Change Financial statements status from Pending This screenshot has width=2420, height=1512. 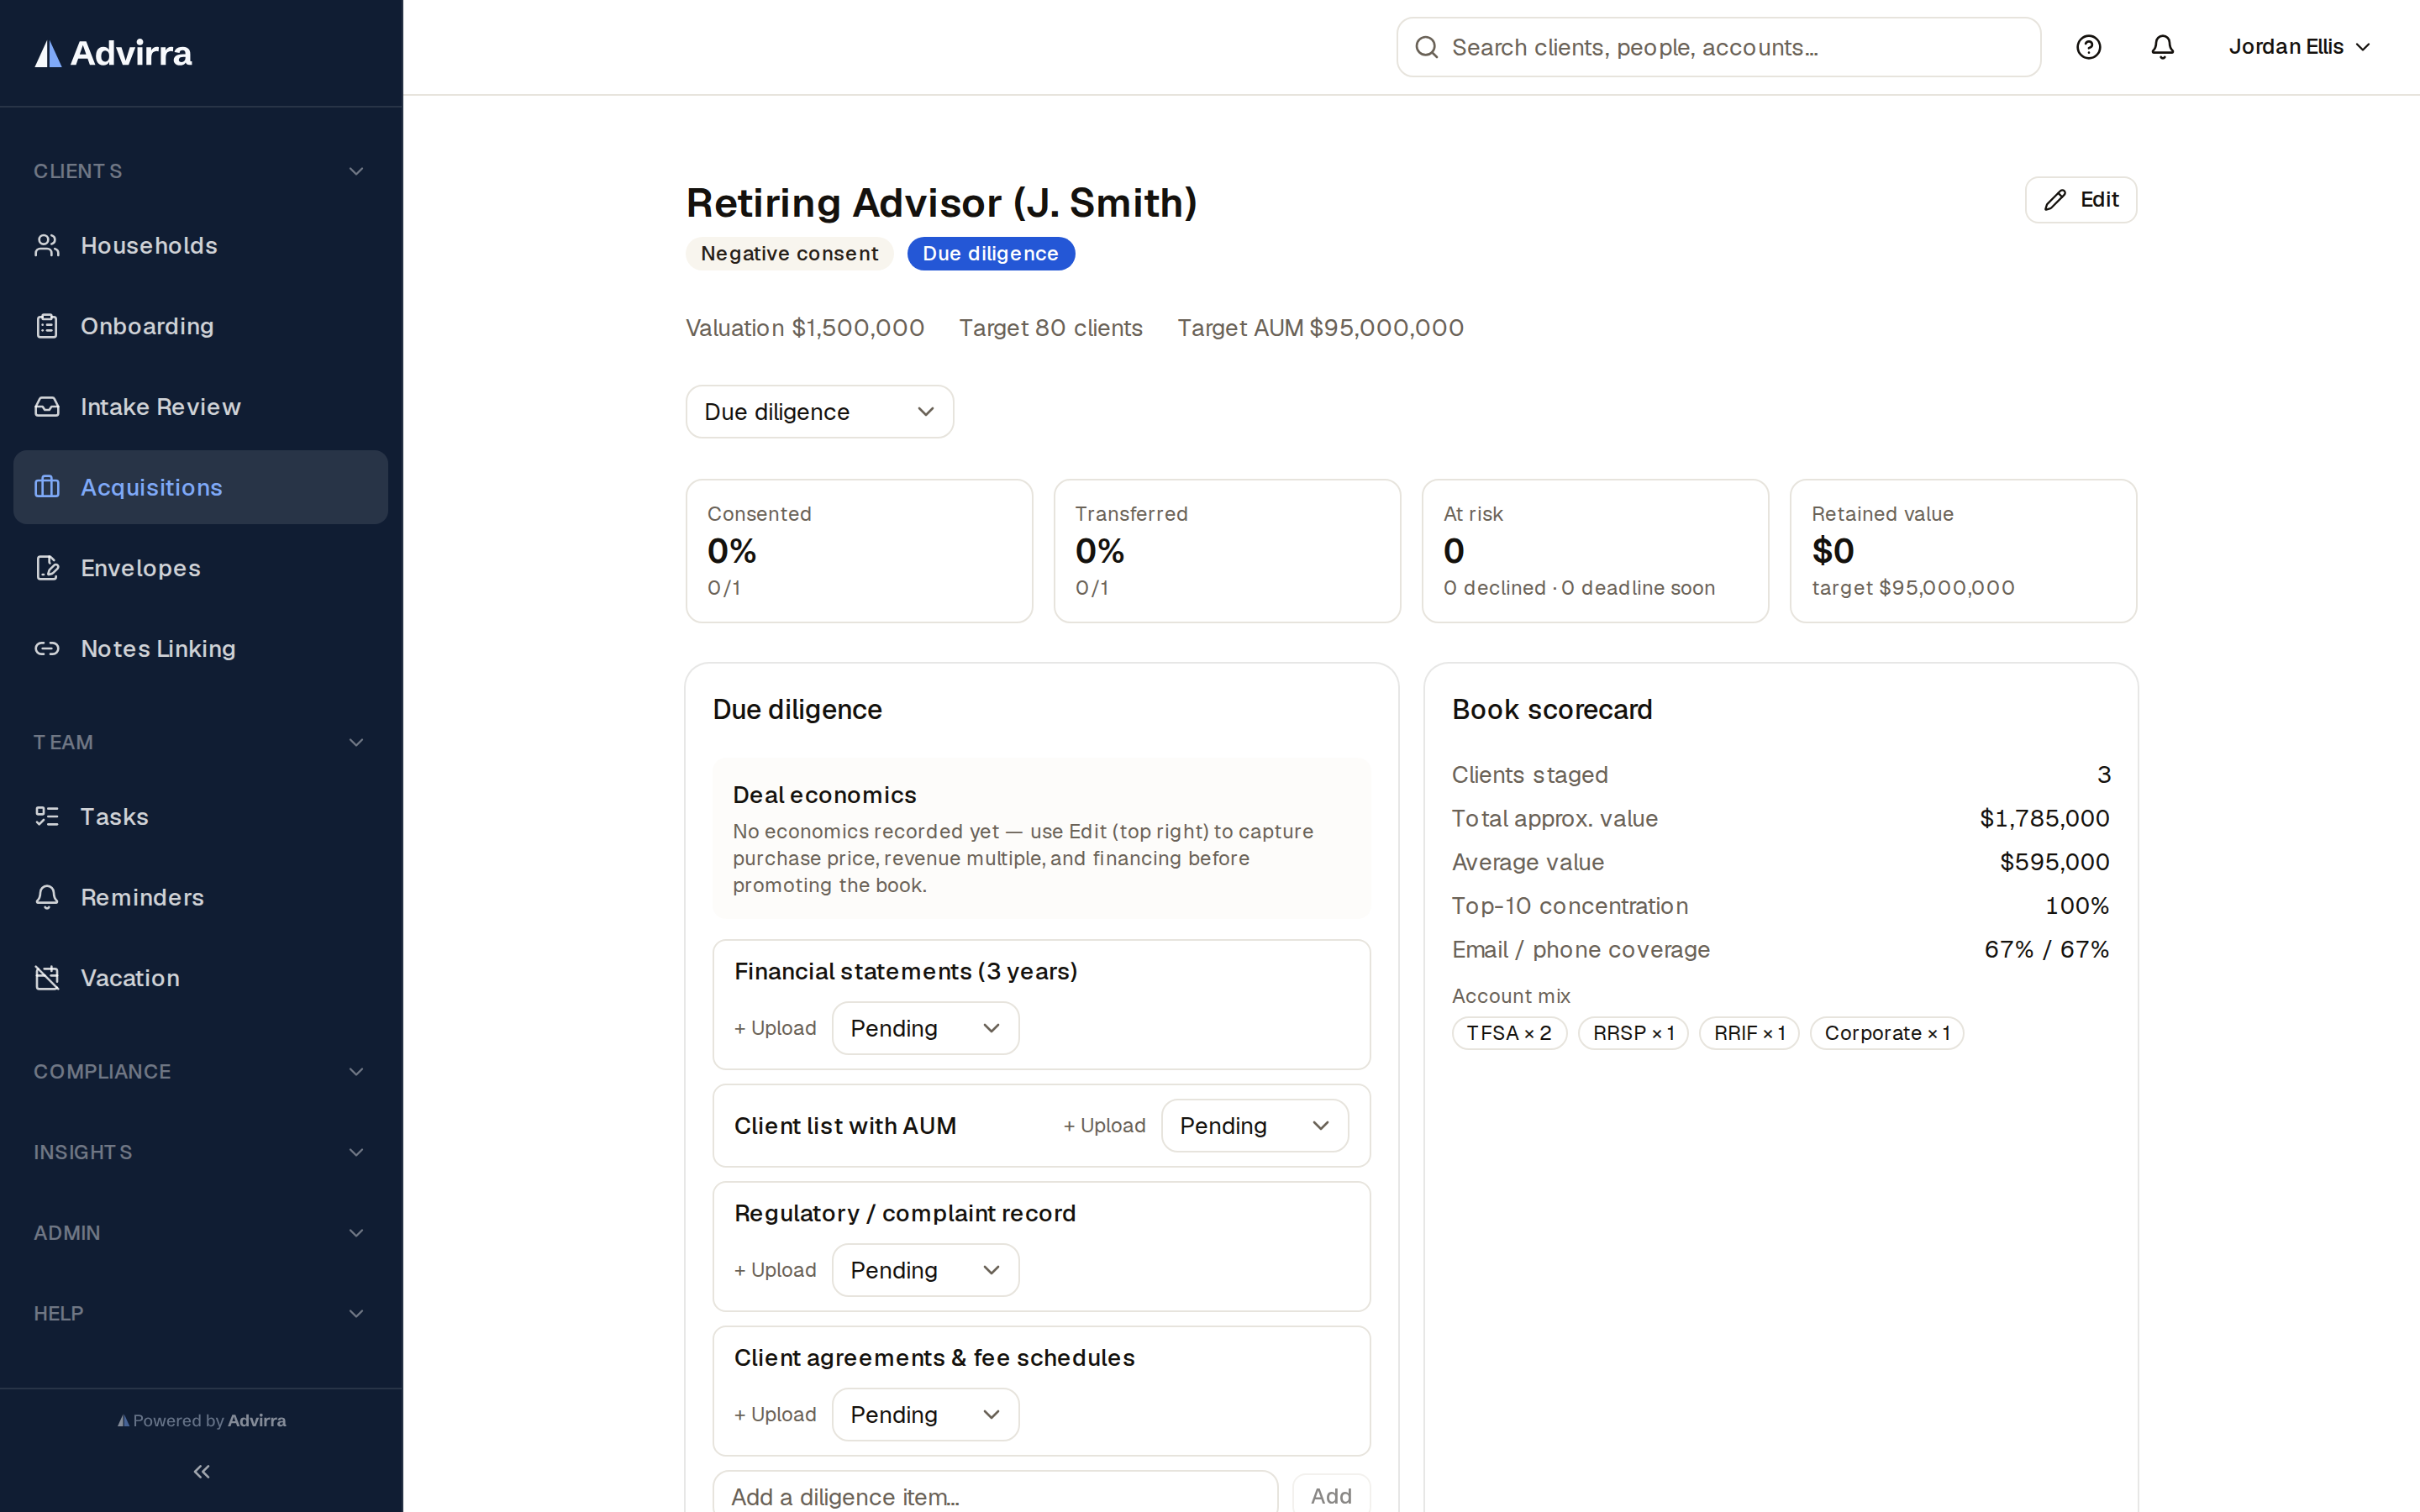tap(925, 1028)
